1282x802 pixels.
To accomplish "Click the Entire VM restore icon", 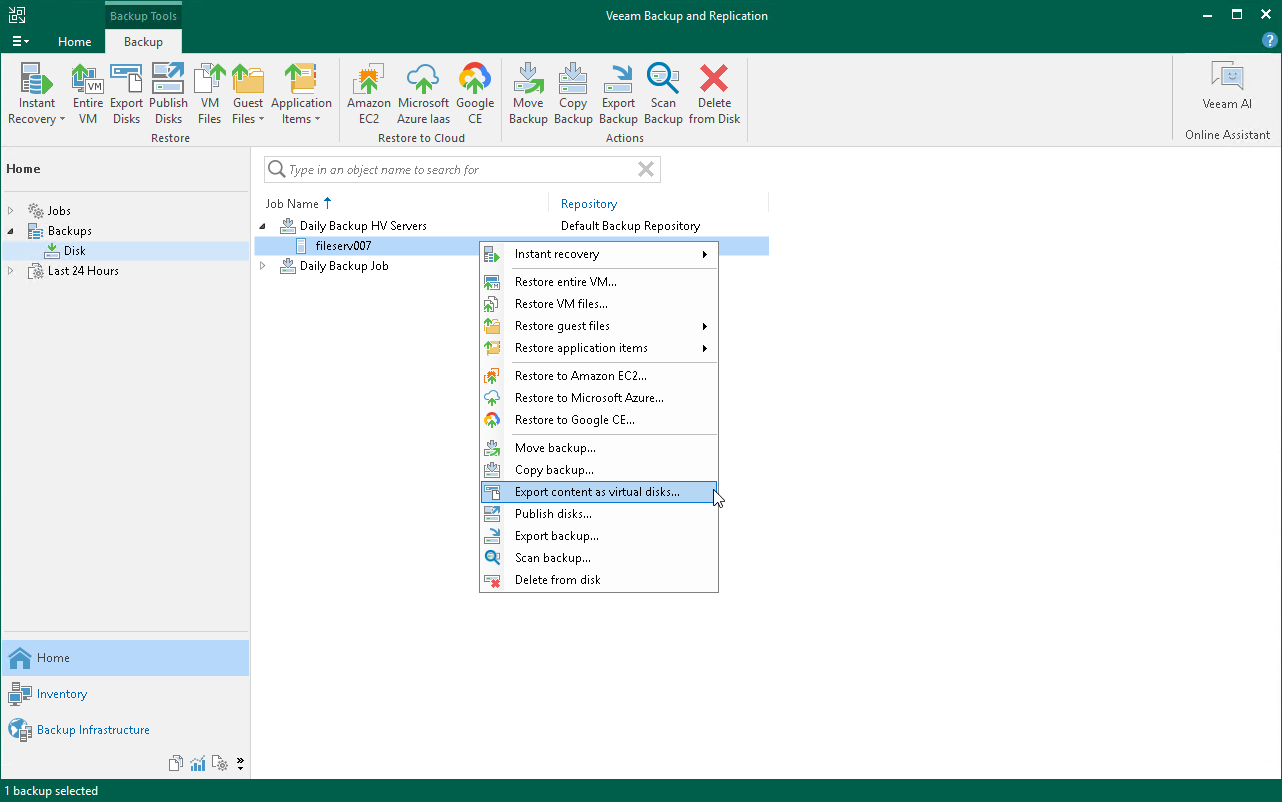I will pyautogui.click(x=88, y=94).
